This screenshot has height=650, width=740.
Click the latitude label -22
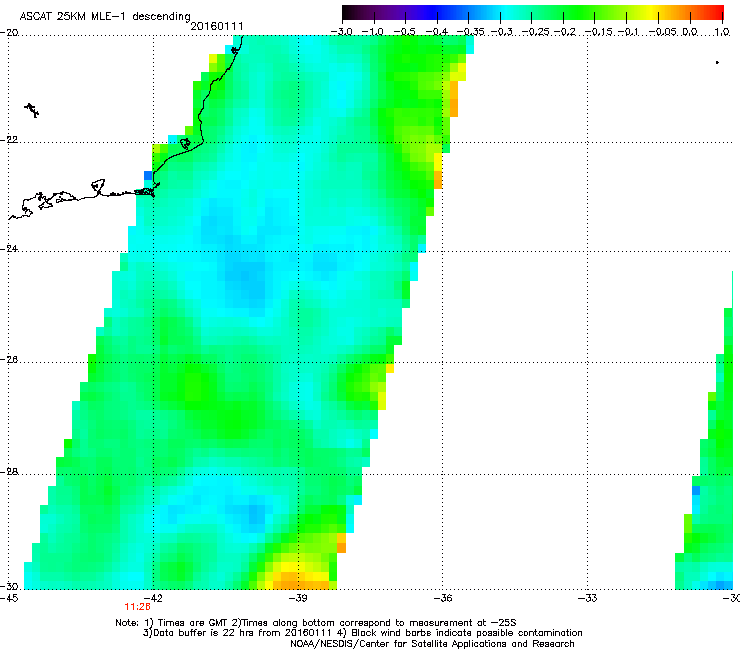tap(9, 140)
